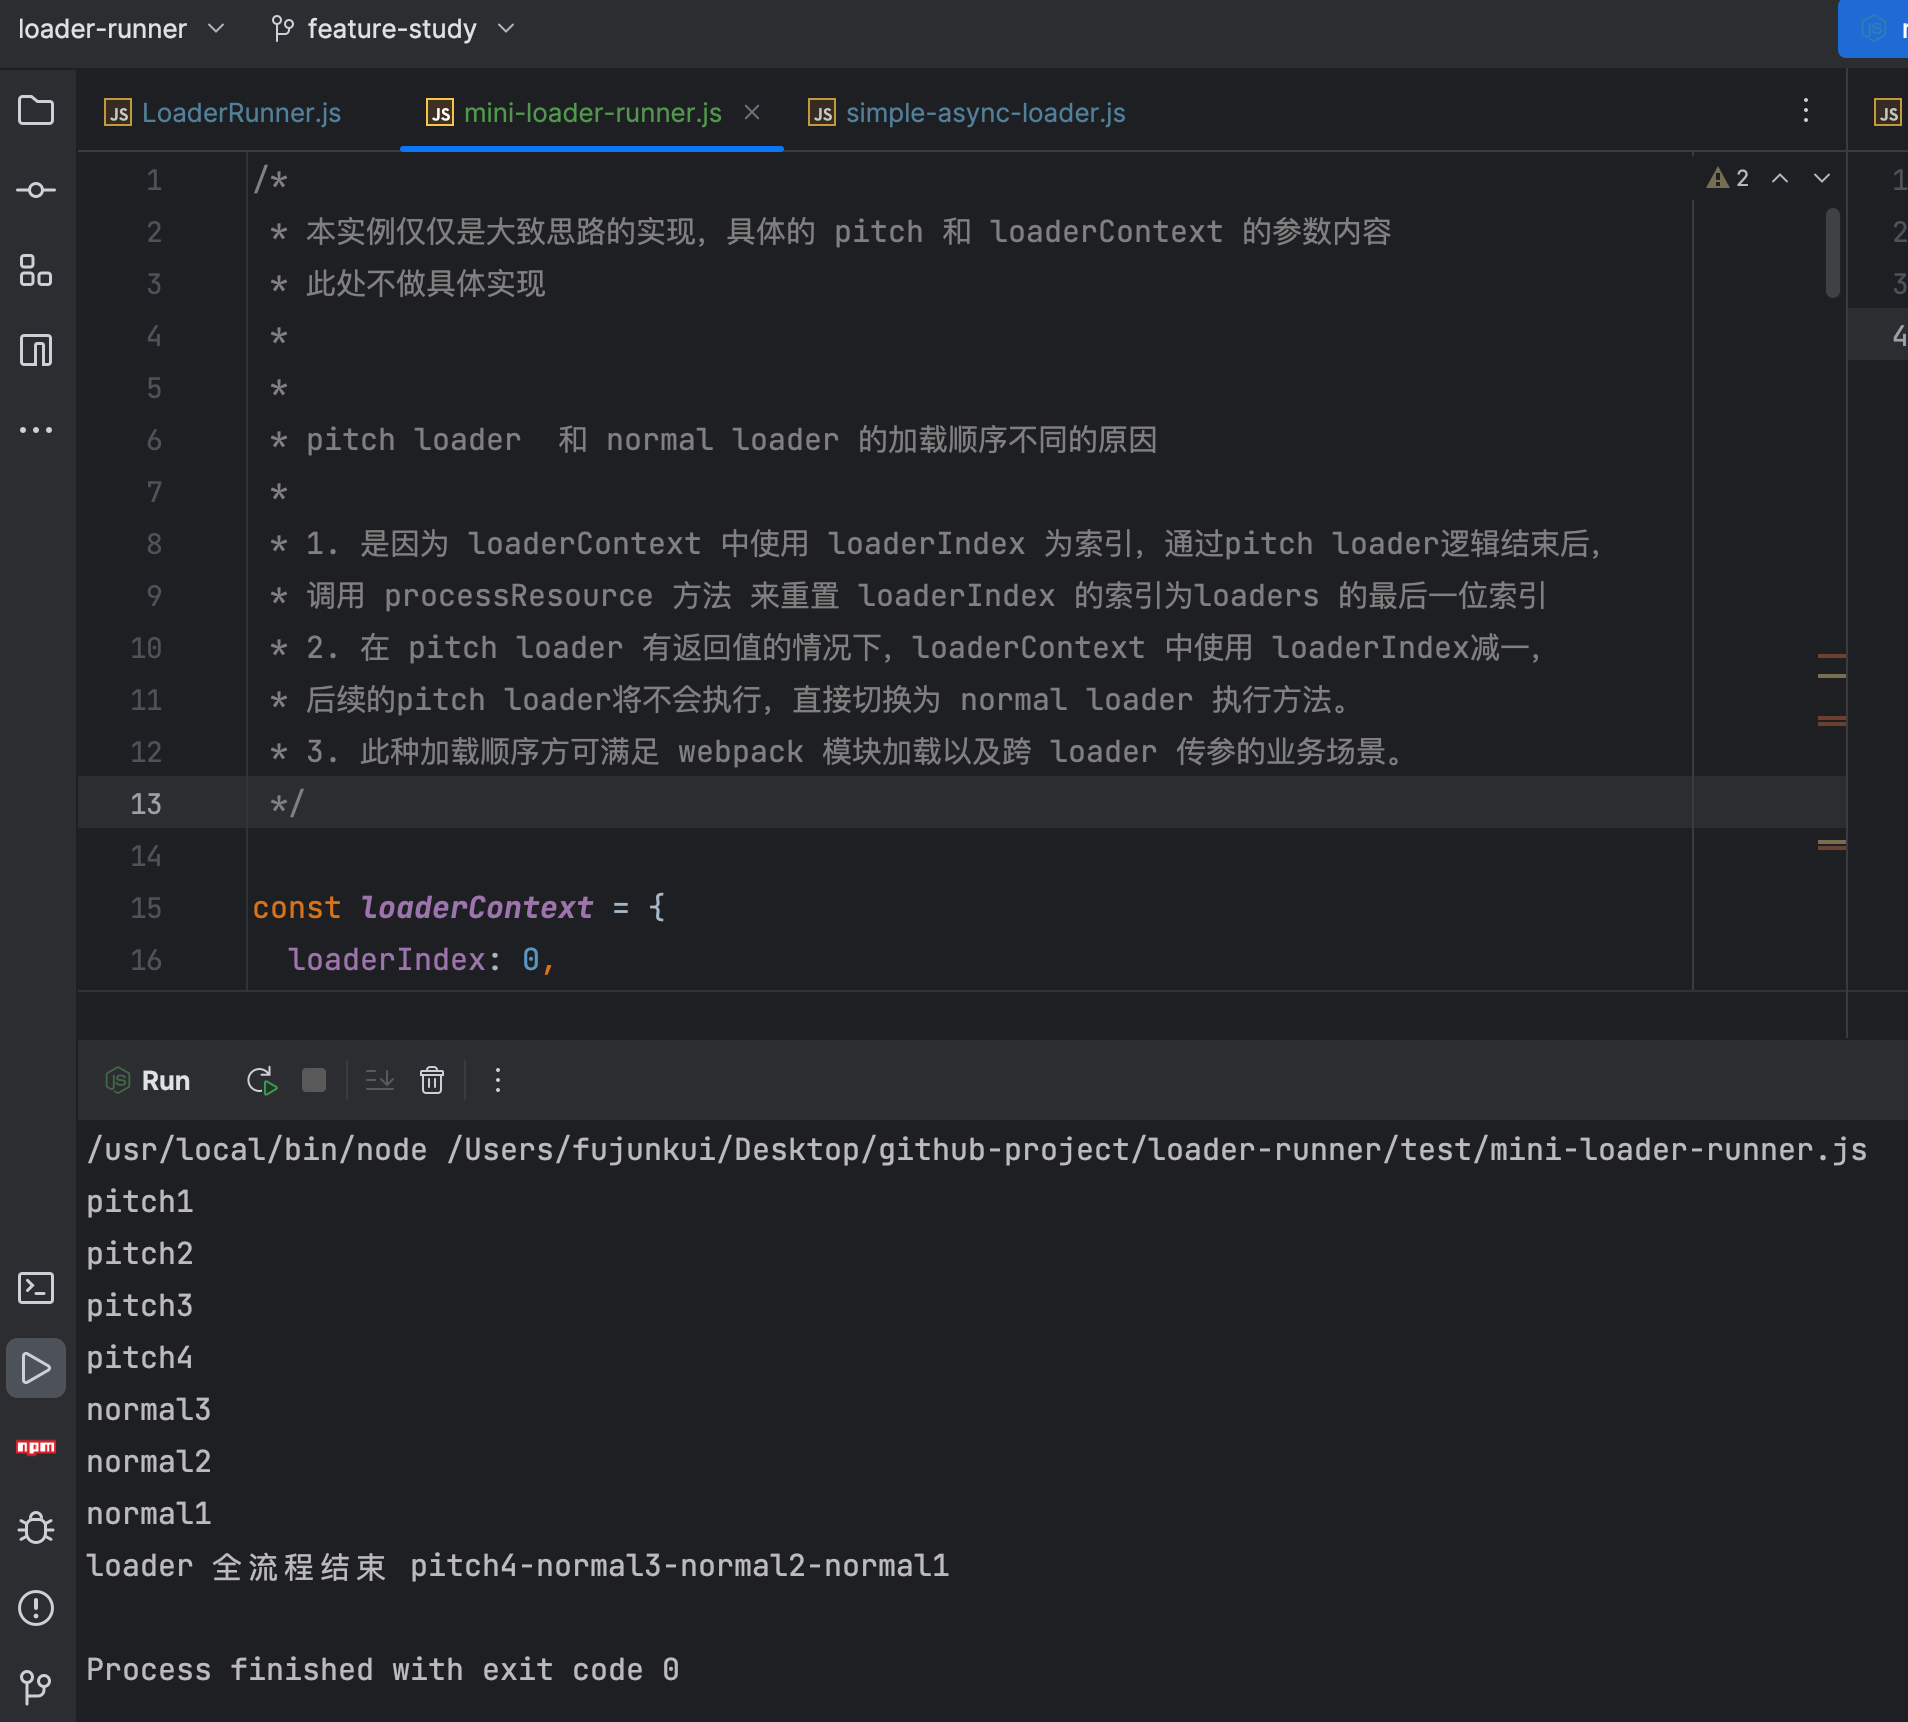Switch to the simple-async-loader.js tab
This screenshot has height=1722, width=1908.
984,113
